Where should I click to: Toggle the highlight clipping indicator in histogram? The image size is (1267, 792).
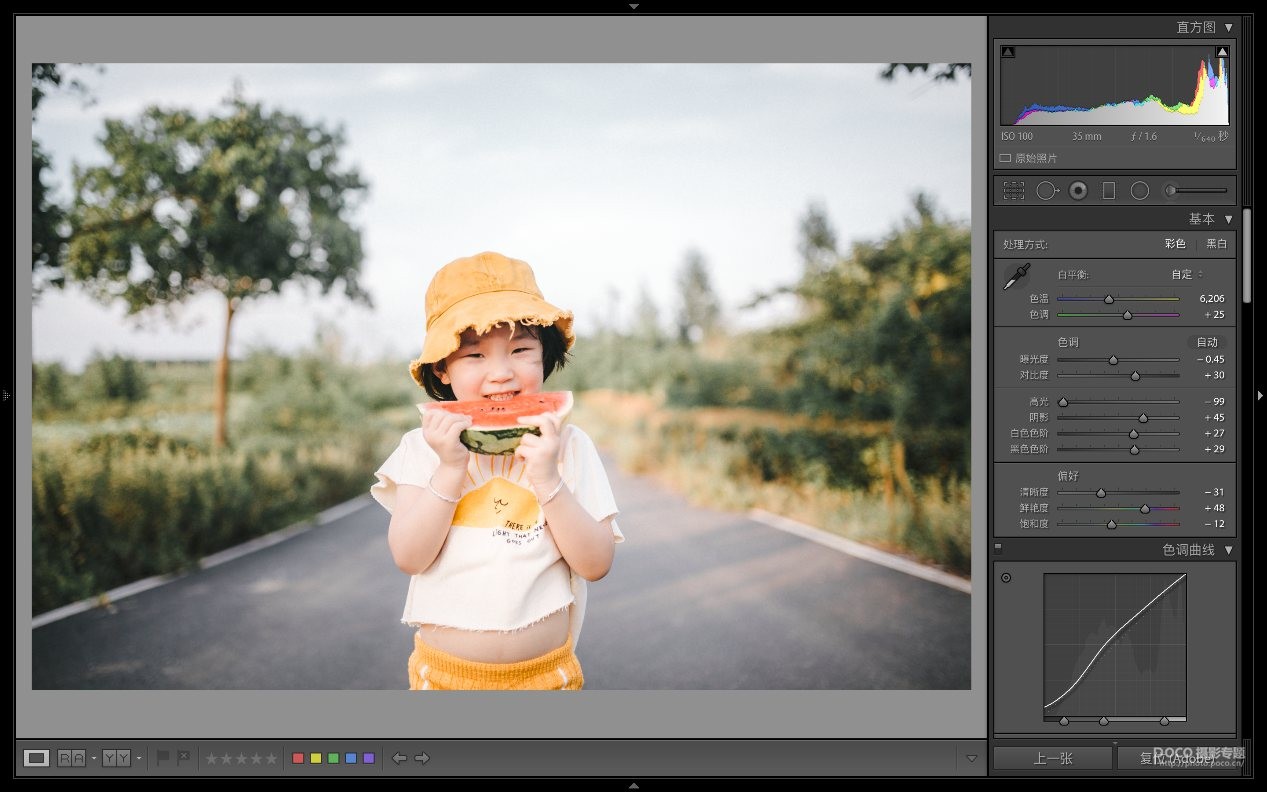[1222, 52]
